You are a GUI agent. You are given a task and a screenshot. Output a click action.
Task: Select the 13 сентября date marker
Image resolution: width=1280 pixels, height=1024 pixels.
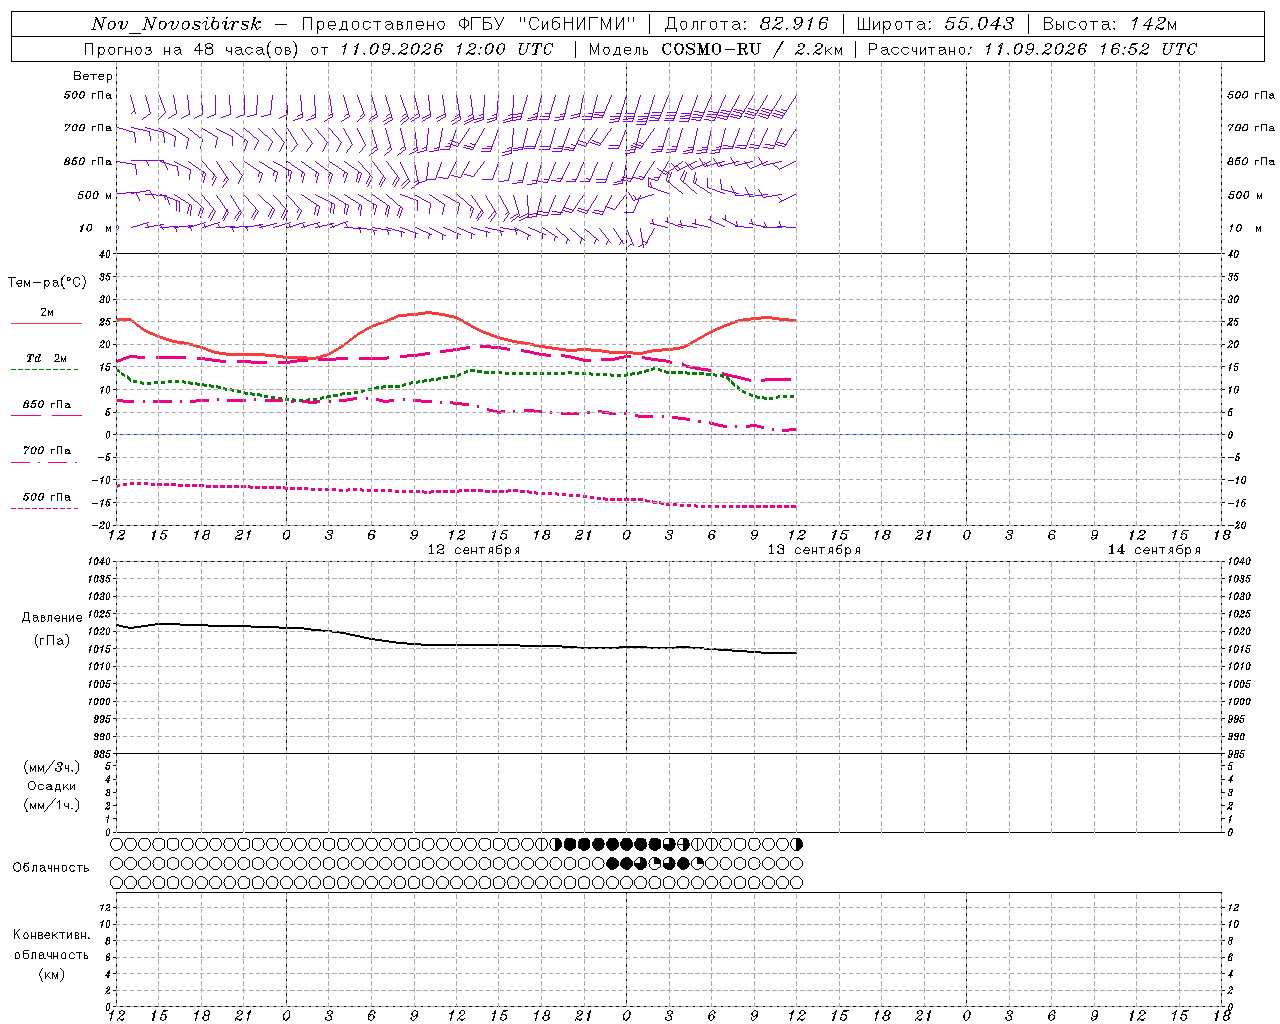[x=814, y=550]
